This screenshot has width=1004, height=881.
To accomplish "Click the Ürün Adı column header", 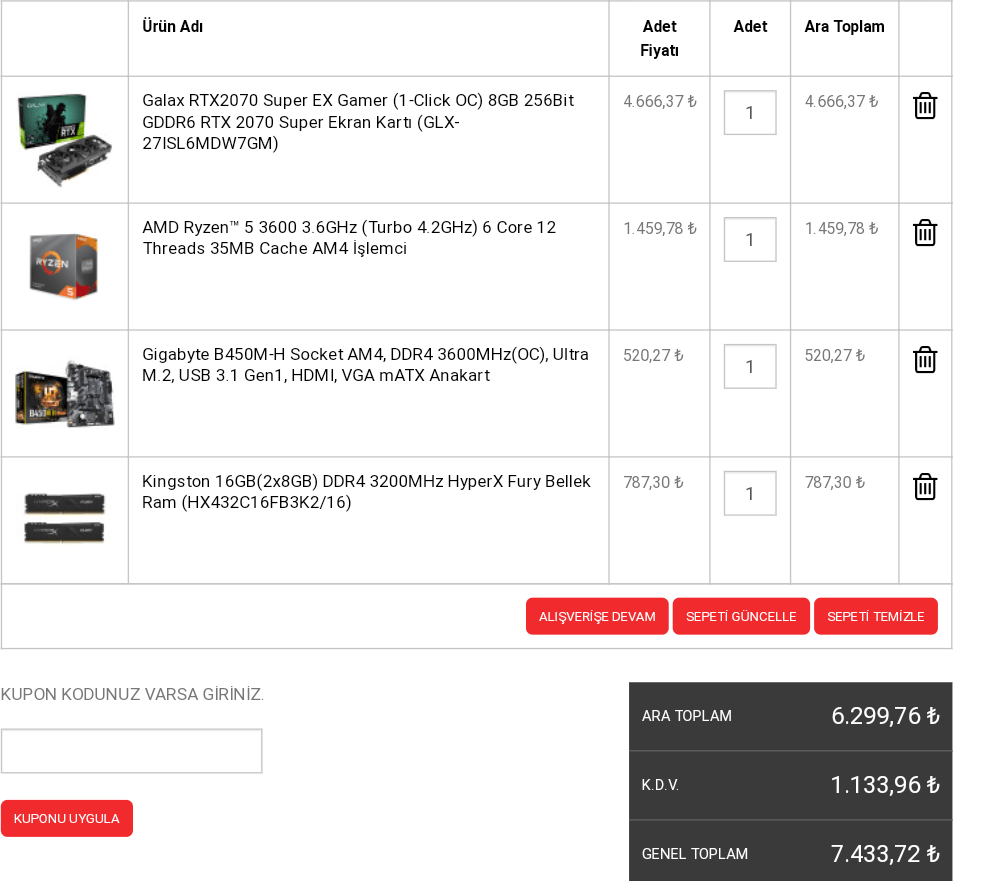I will pos(172,26).
